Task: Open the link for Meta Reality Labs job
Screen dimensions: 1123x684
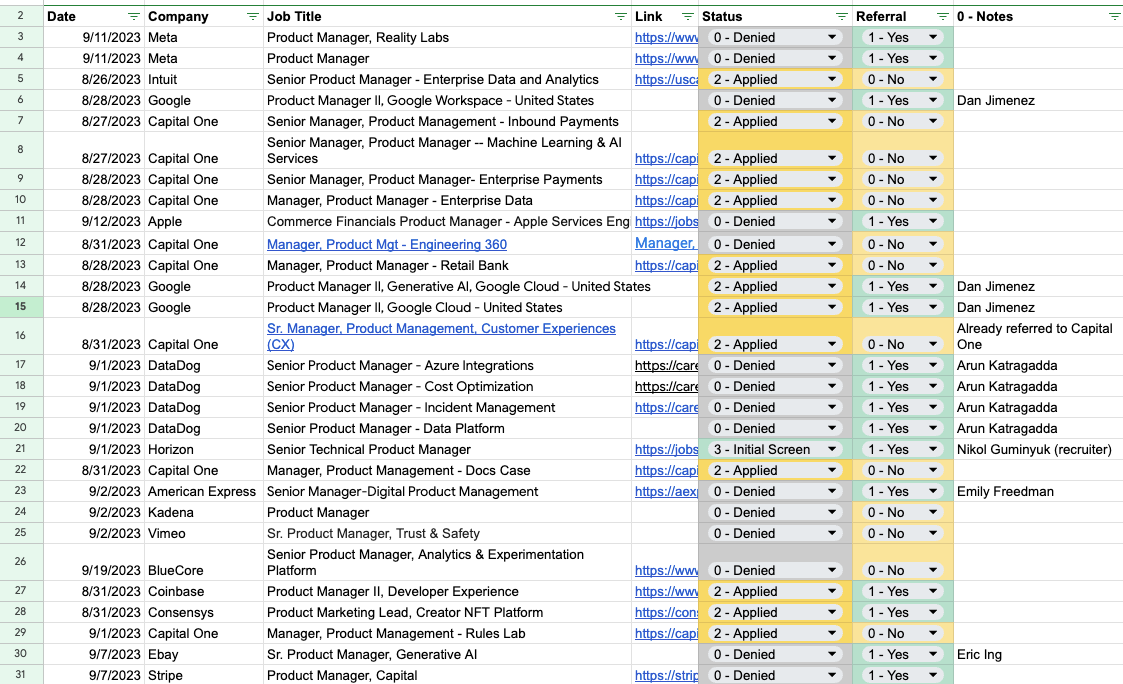Action: click(x=666, y=38)
